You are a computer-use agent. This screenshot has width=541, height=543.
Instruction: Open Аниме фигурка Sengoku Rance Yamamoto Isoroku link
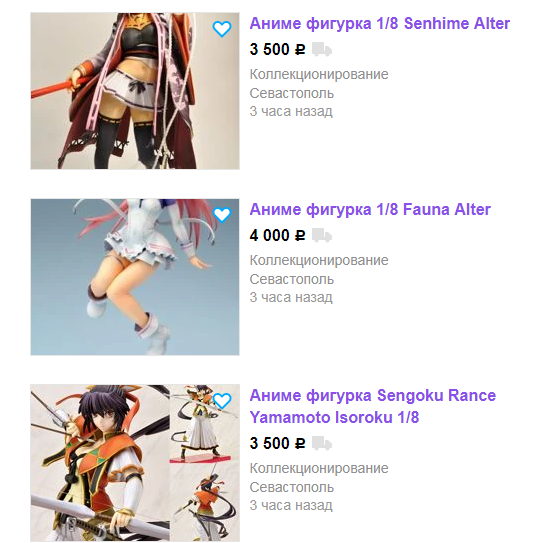pos(373,406)
